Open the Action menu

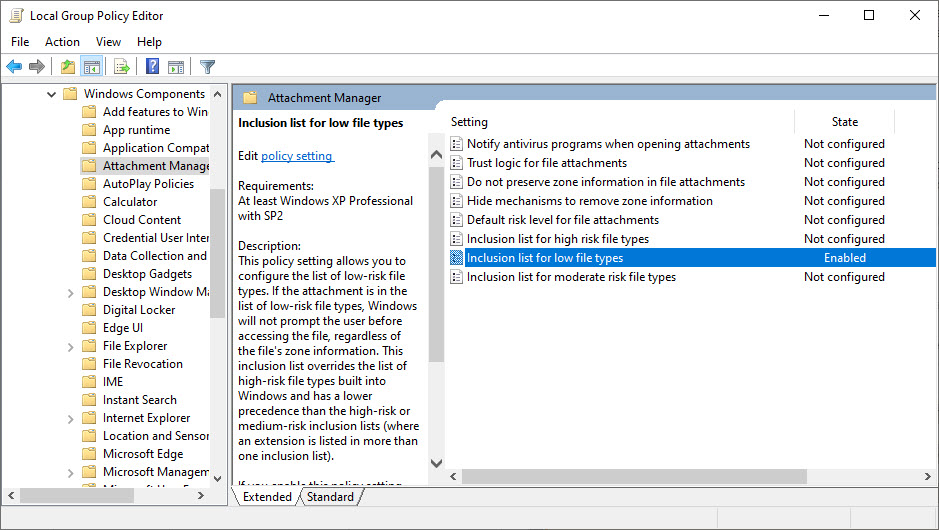[62, 42]
